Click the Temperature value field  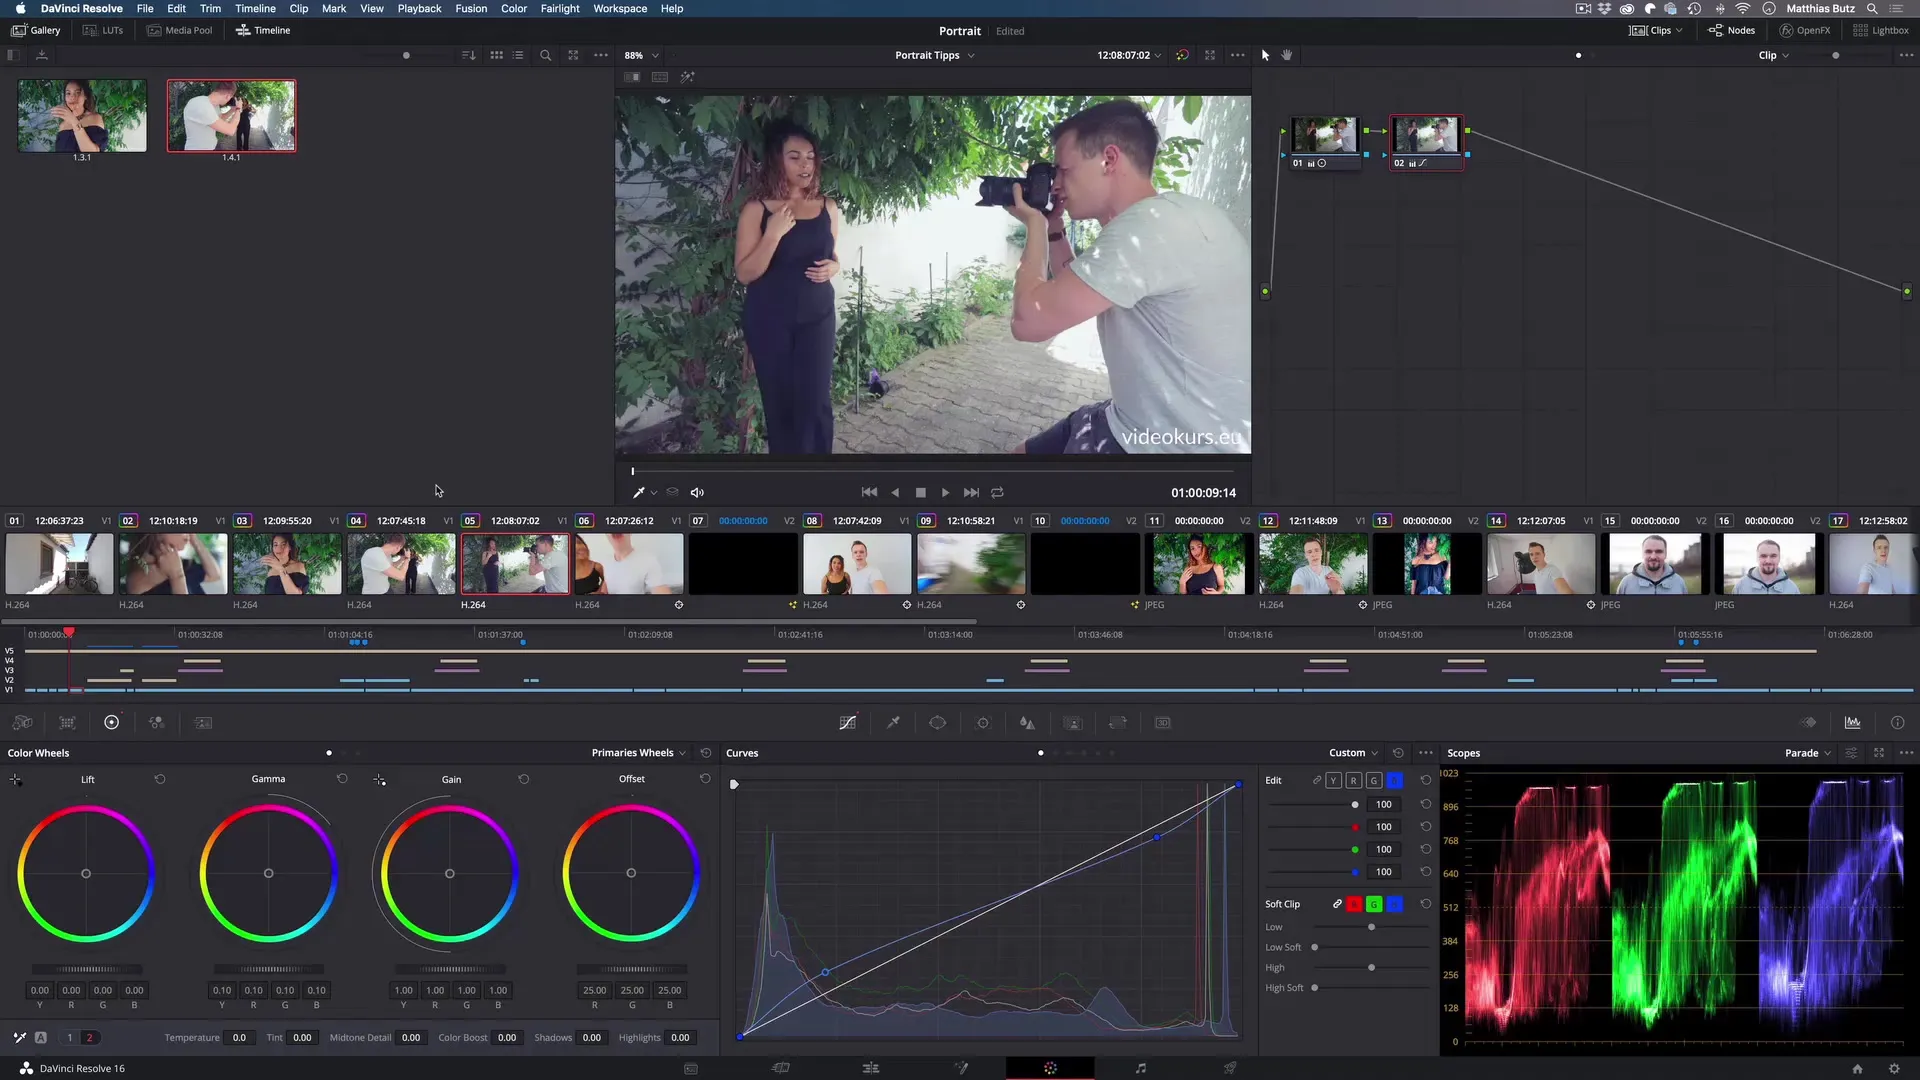[x=239, y=1038]
